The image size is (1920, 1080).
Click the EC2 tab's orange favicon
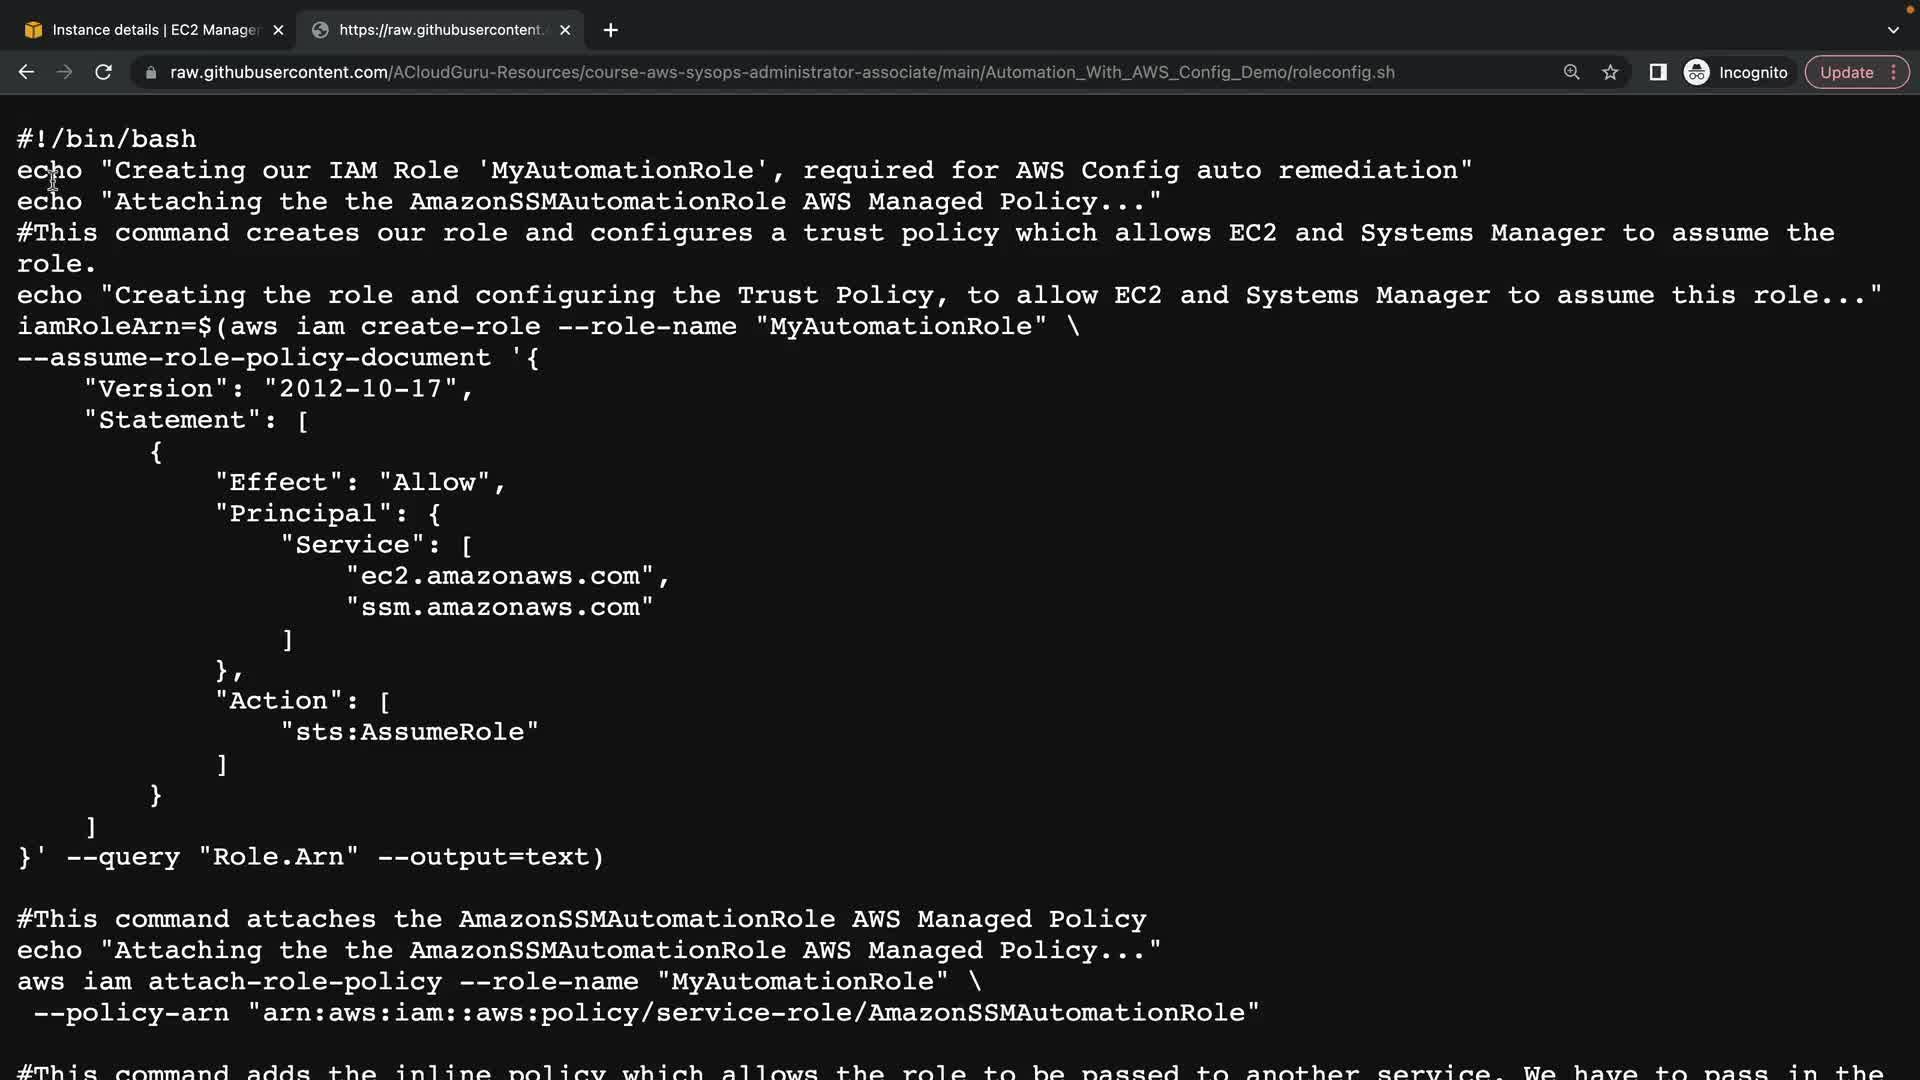pyautogui.click(x=33, y=30)
